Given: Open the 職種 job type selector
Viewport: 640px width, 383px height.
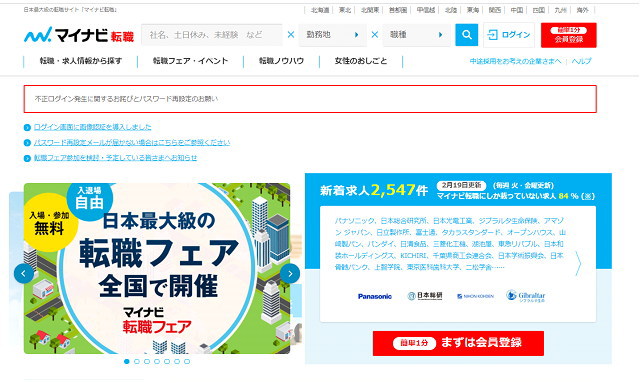Looking at the screenshot, I should (x=417, y=35).
